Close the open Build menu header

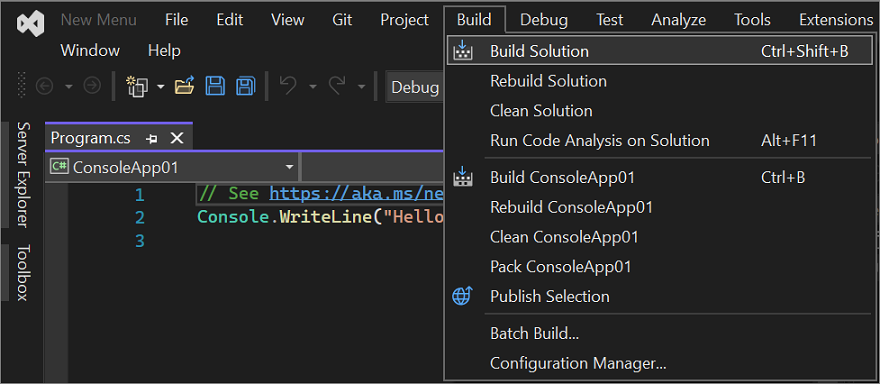pos(474,20)
